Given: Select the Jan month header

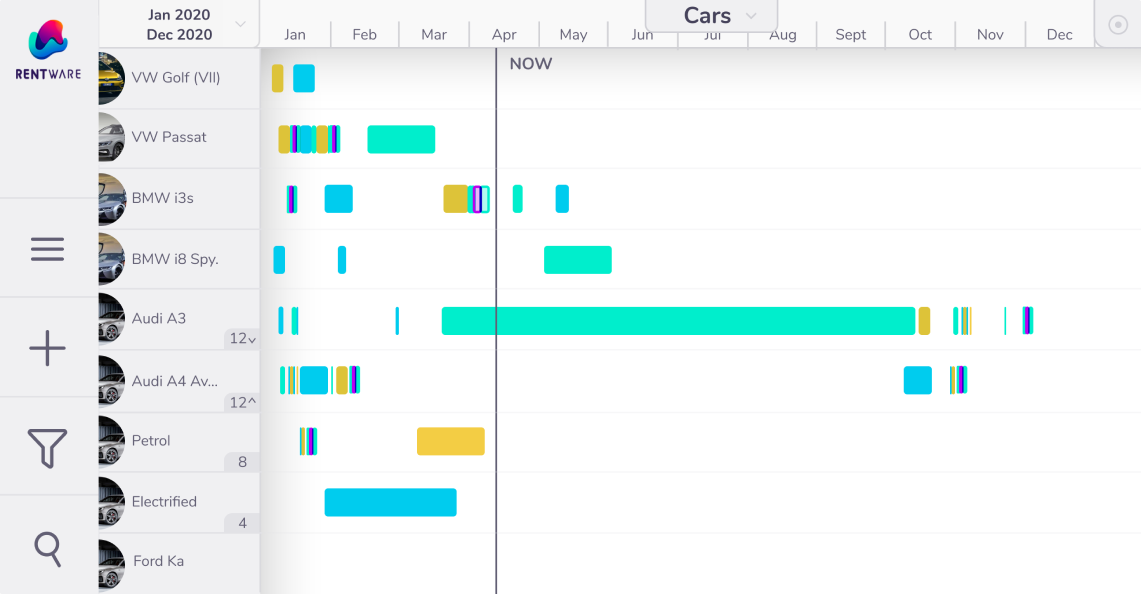Looking at the screenshot, I should (x=295, y=34).
